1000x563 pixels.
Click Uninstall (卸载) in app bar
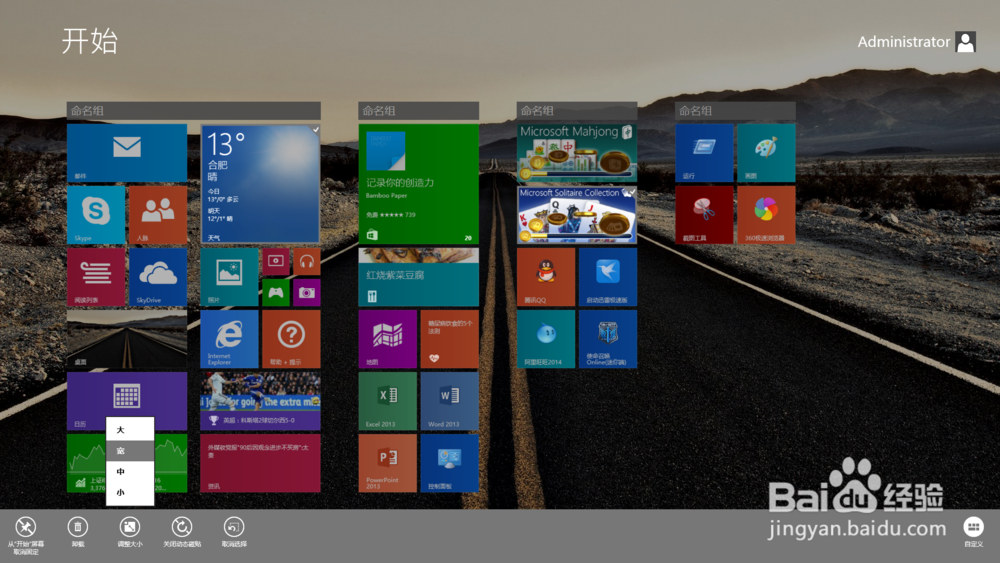coord(78,532)
